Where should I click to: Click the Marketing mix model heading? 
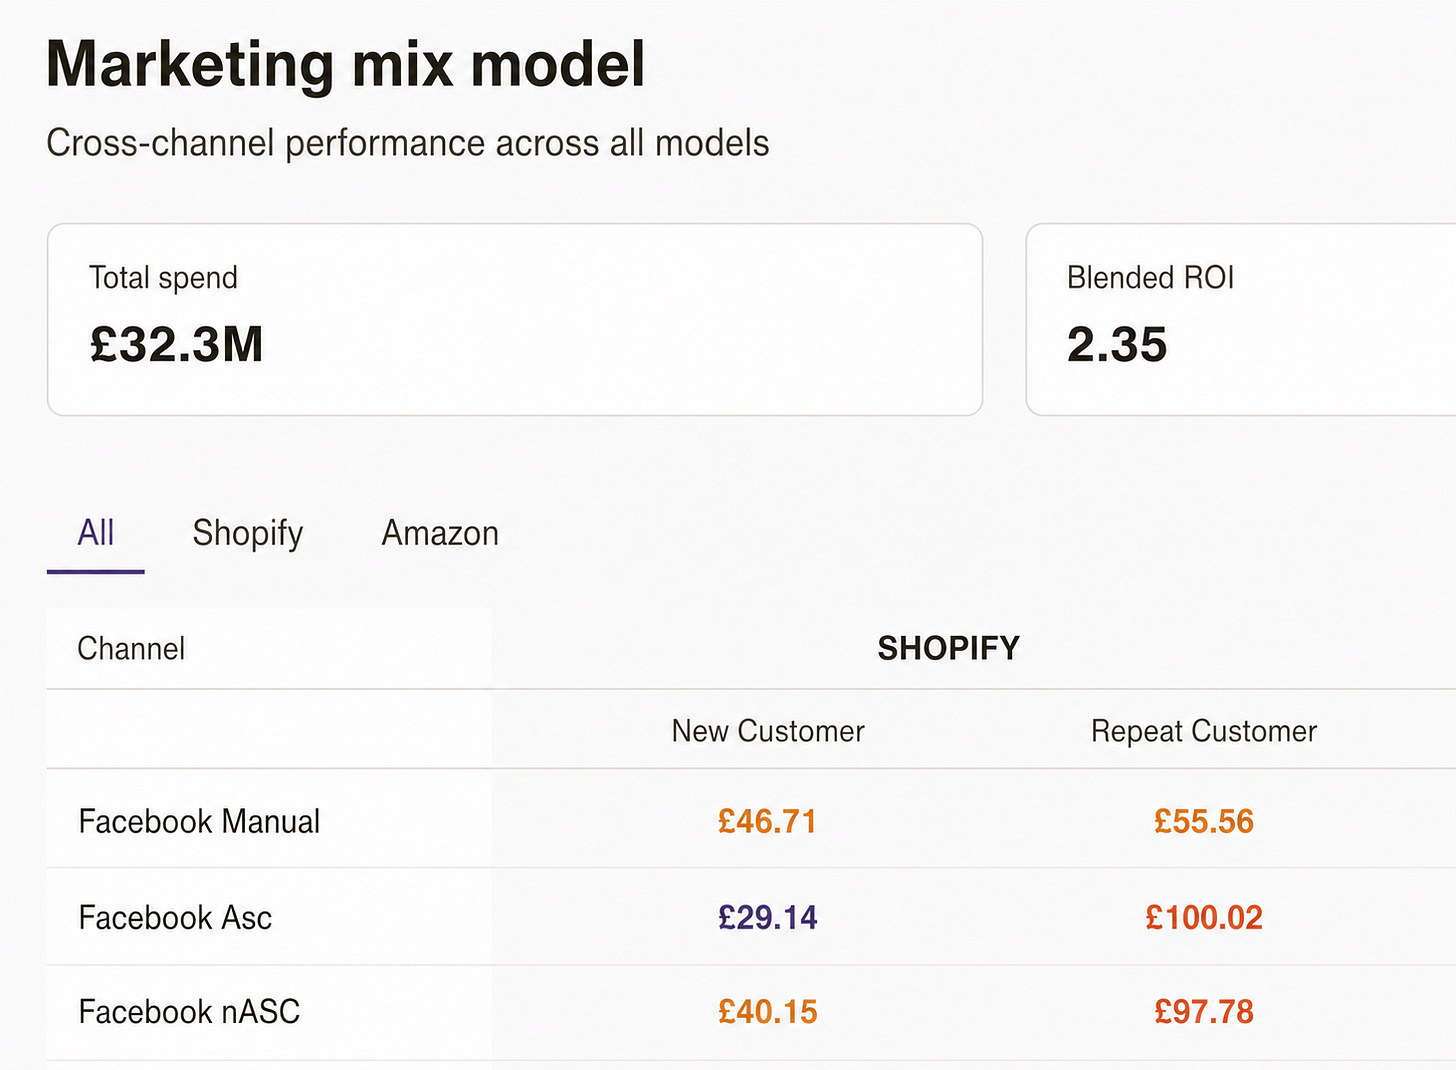pos(346,64)
